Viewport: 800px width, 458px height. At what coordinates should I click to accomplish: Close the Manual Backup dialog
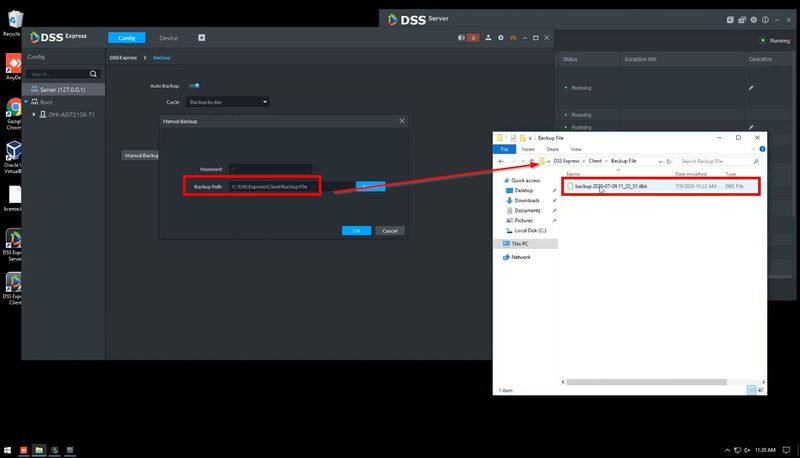(x=402, y=121)
